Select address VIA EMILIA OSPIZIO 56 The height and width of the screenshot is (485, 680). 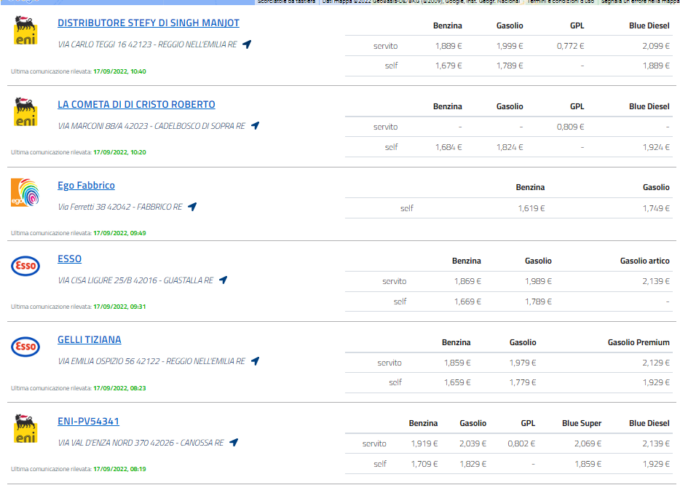[151, 361]
